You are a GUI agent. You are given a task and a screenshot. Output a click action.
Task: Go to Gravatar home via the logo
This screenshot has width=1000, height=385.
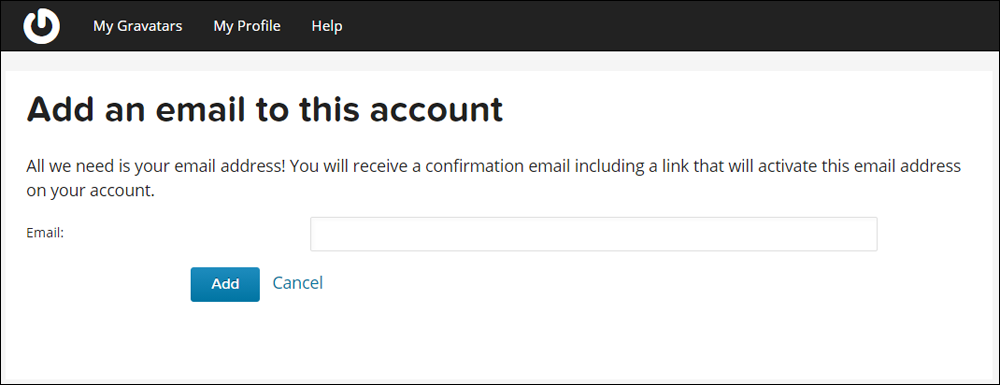click(x=41, y=26)
